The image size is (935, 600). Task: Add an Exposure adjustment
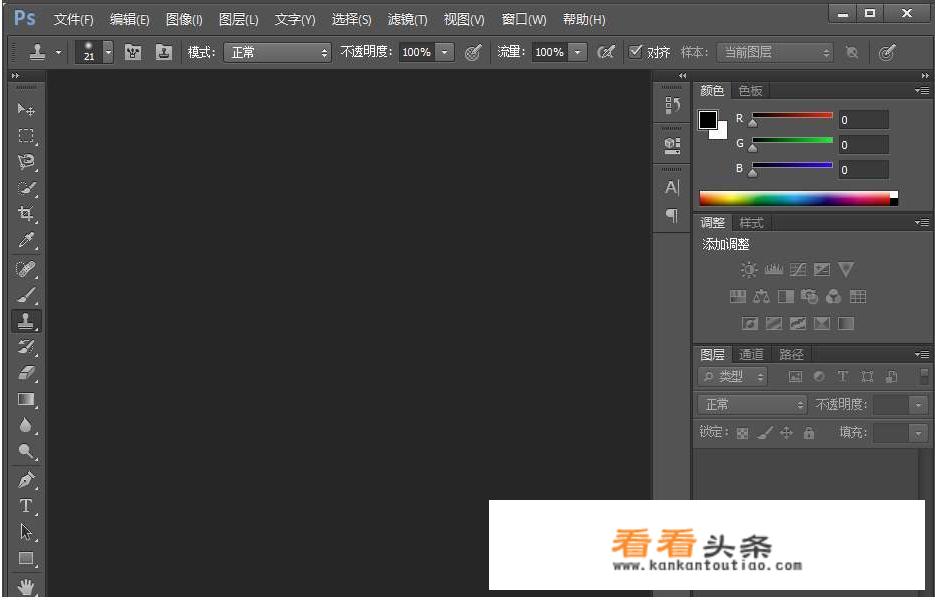822,270
